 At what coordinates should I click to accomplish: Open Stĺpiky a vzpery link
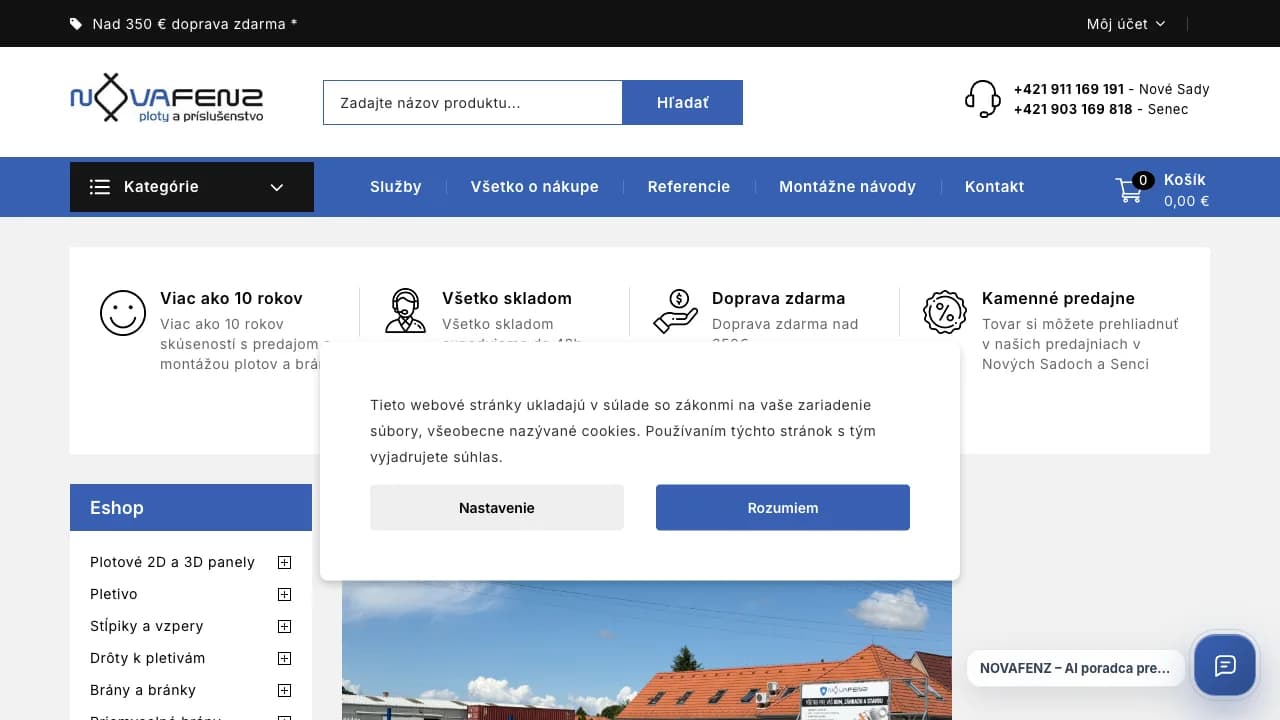point(147,626)
